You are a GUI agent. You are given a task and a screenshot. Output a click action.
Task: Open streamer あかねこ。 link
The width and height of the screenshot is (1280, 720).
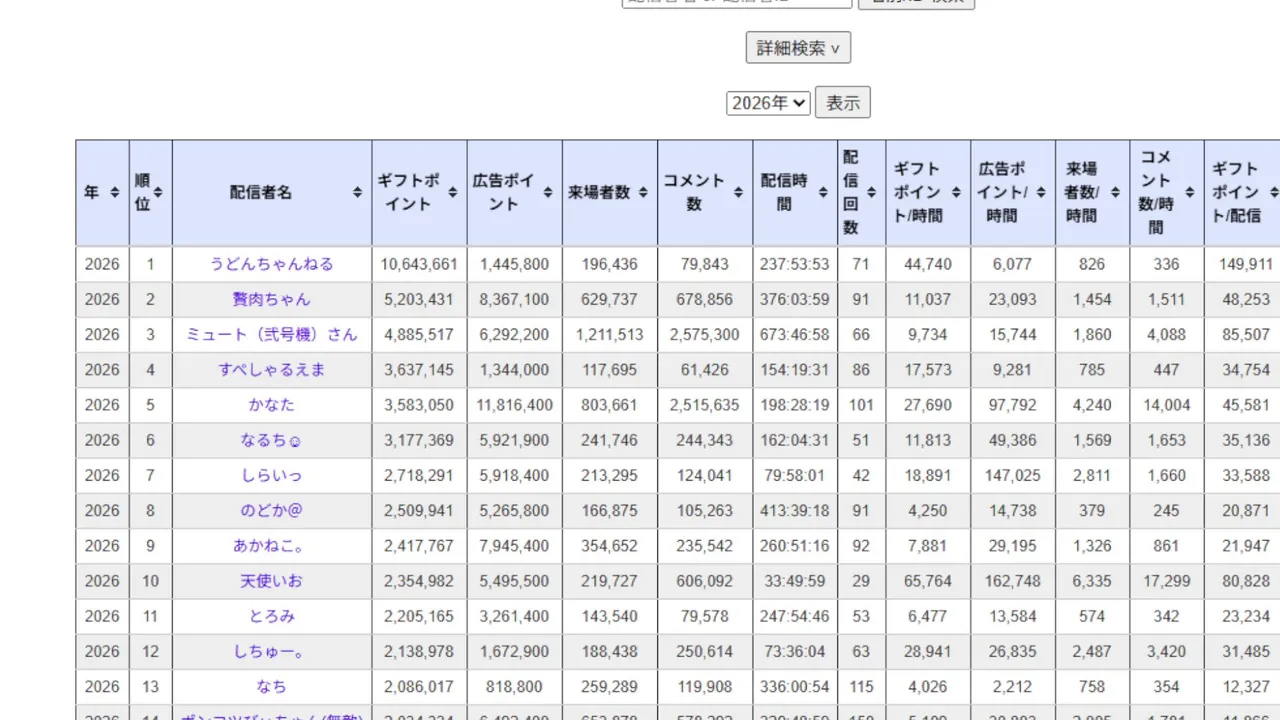point(272,546)
